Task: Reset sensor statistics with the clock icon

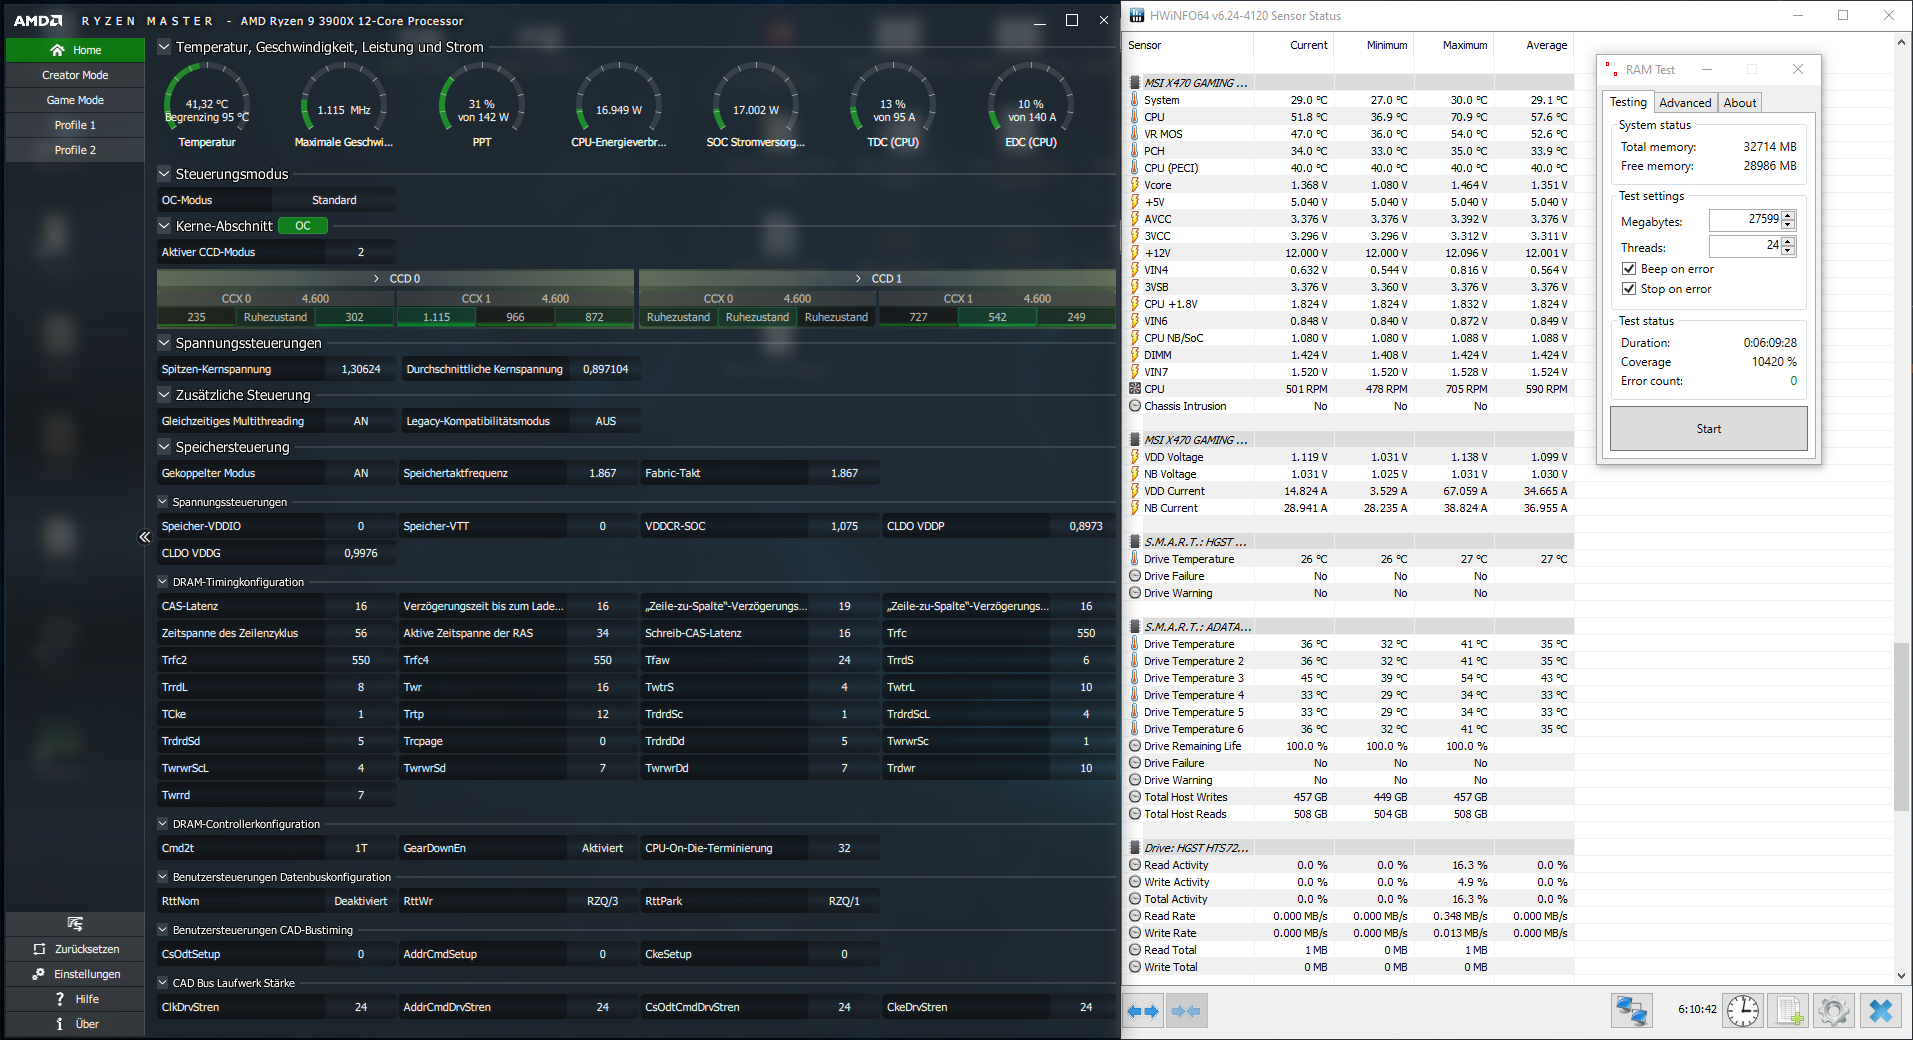Action: [x=1743, y=1010]
